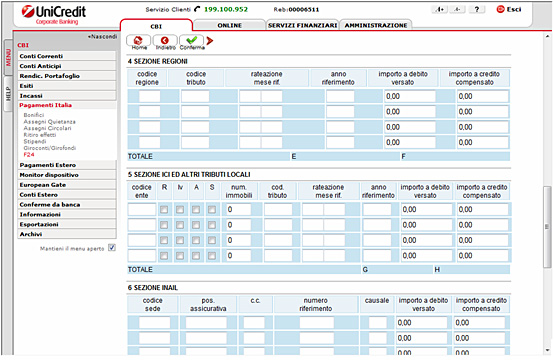Focus first codice regione field
The image size is (554, 360).
(149, 96)
